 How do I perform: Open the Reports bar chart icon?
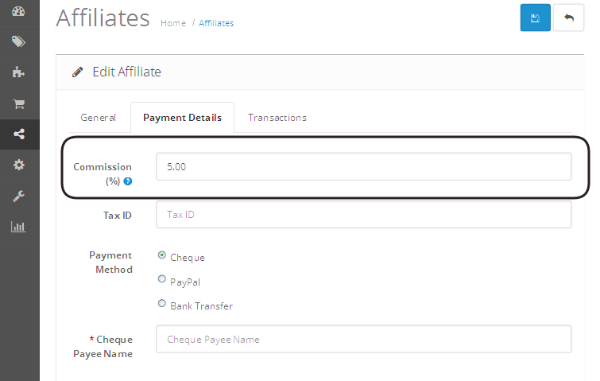point(18,227)
